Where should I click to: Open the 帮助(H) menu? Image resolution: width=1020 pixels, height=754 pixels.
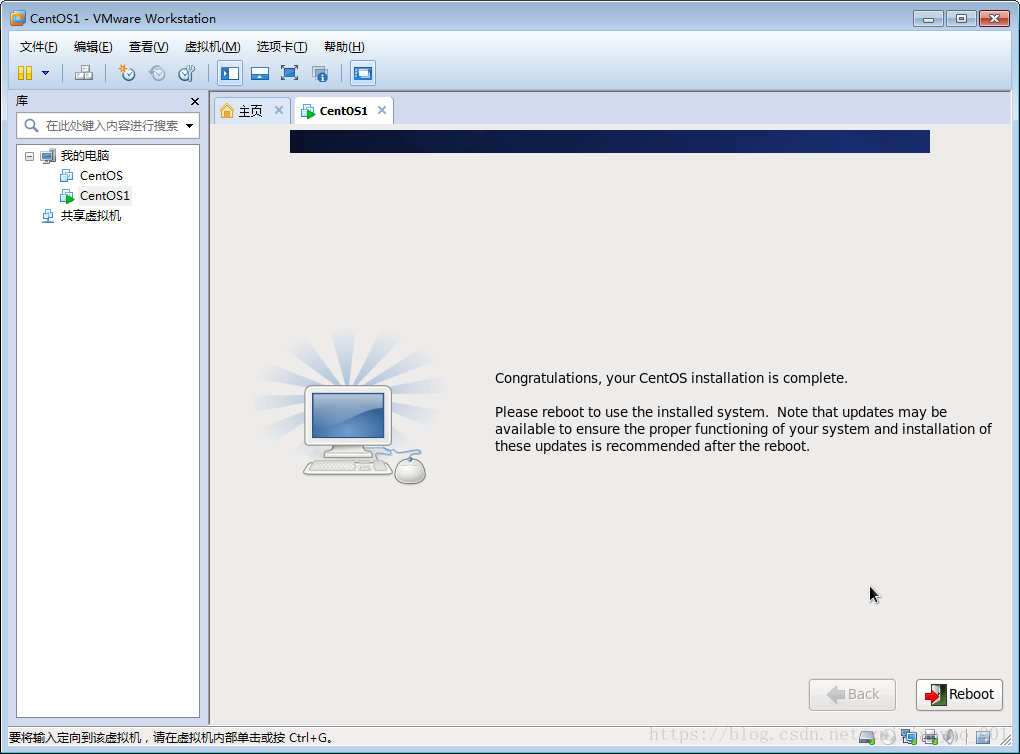click(344, 47)
